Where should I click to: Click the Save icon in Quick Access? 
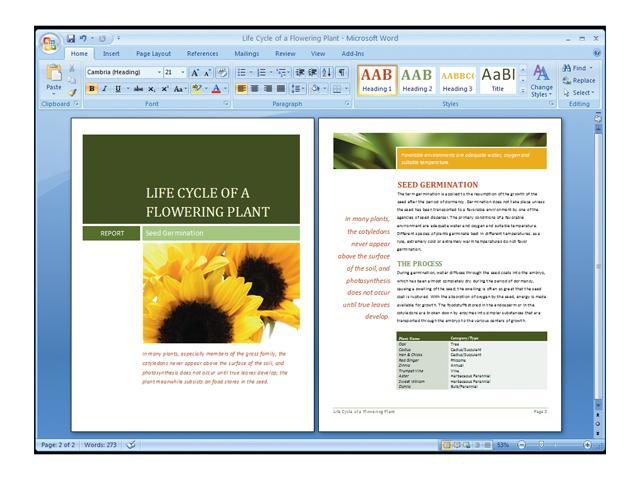pos(71,39)
